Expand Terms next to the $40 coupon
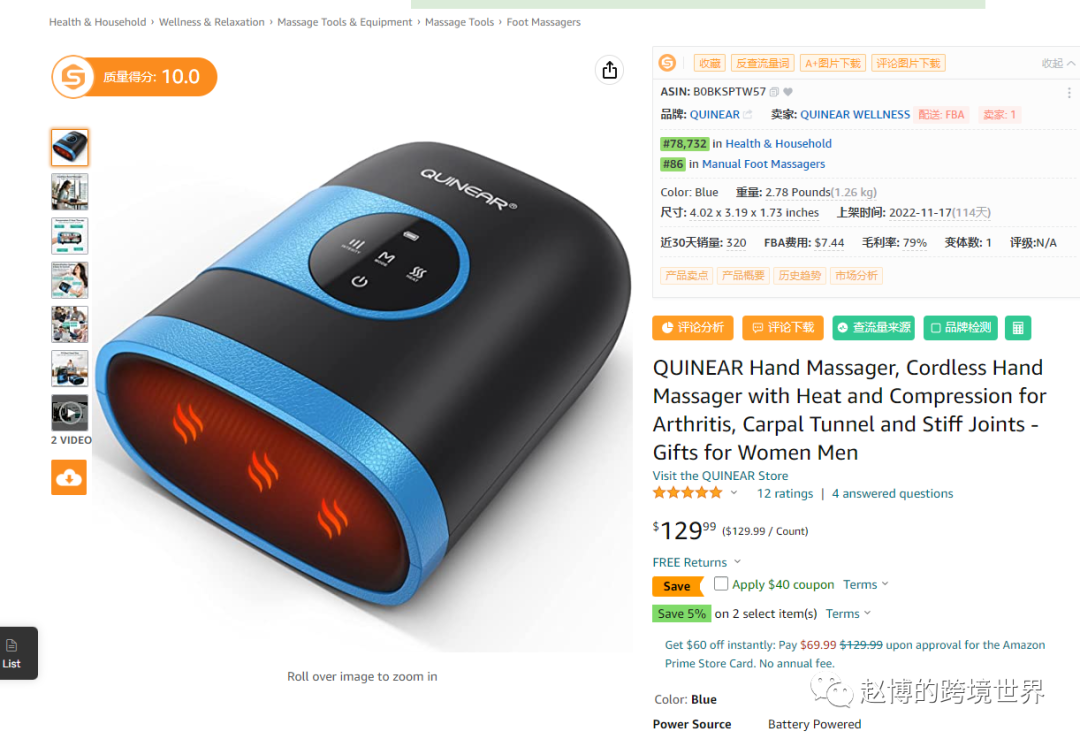Image resolution: width=1080 pixels, height=739 pixels. (866, 584)
